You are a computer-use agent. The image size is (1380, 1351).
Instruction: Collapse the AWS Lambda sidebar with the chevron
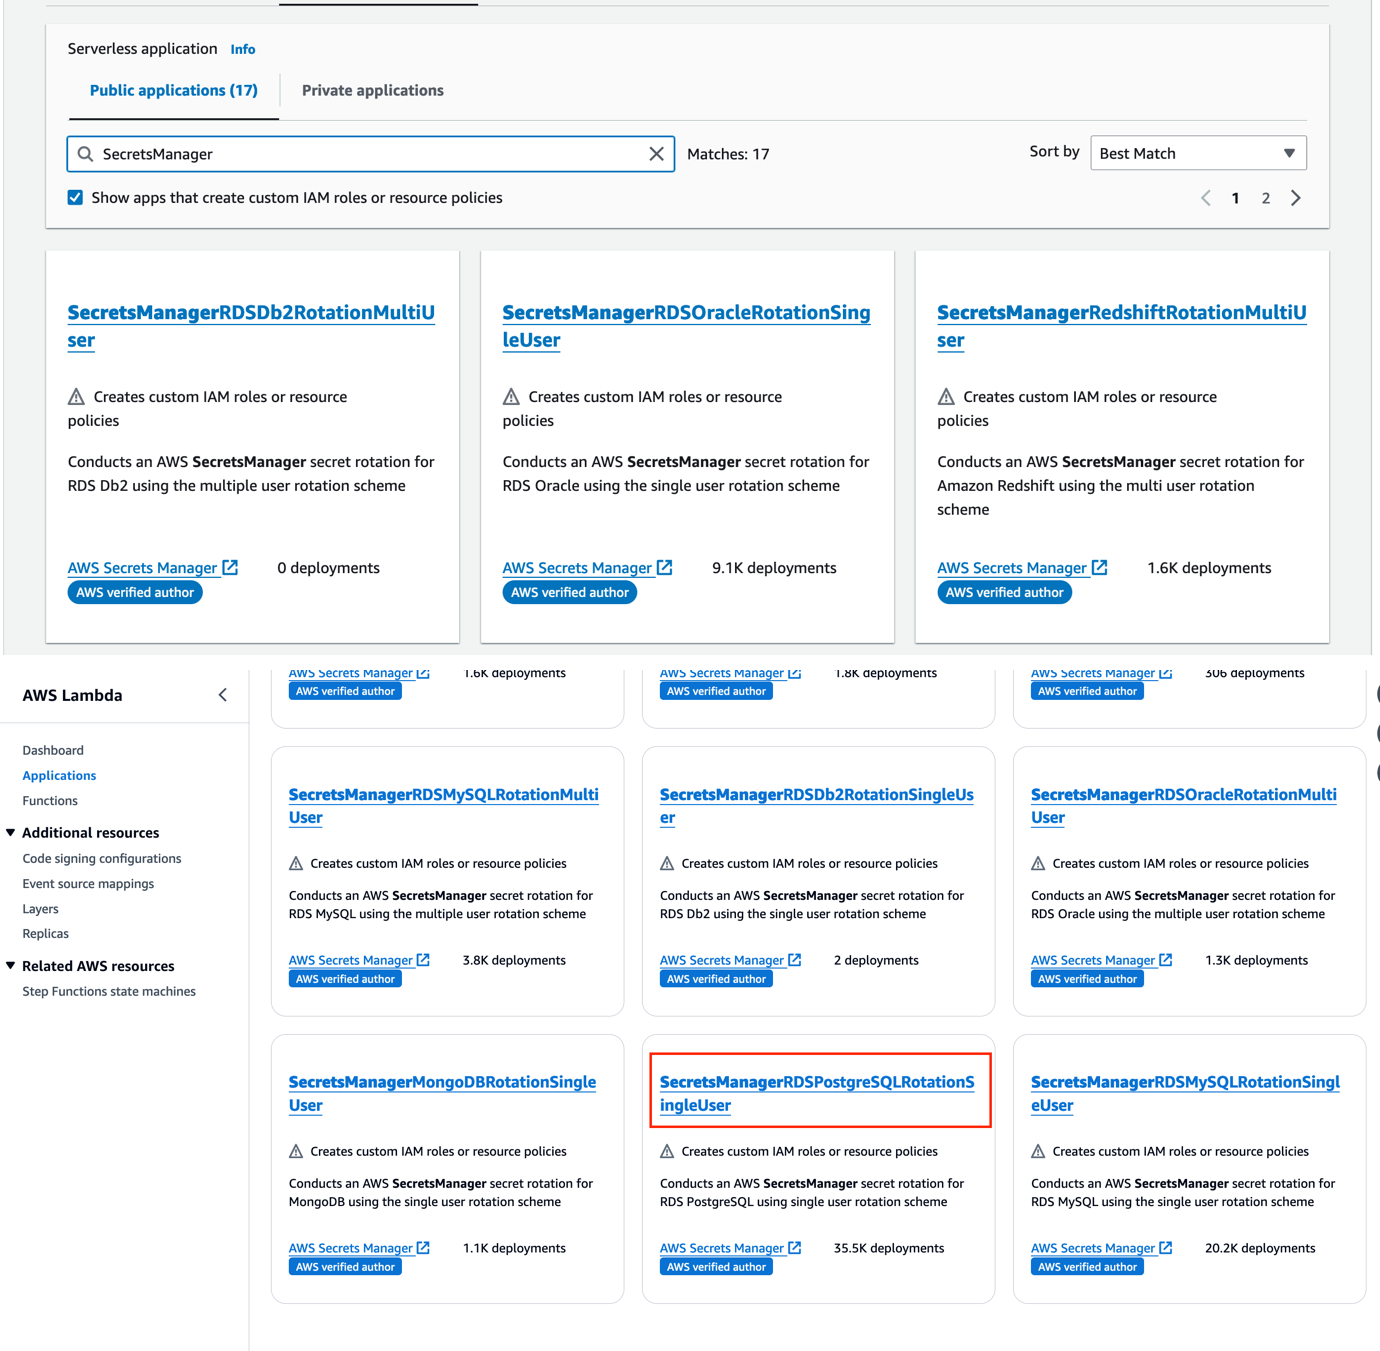[x=222, y=694]
